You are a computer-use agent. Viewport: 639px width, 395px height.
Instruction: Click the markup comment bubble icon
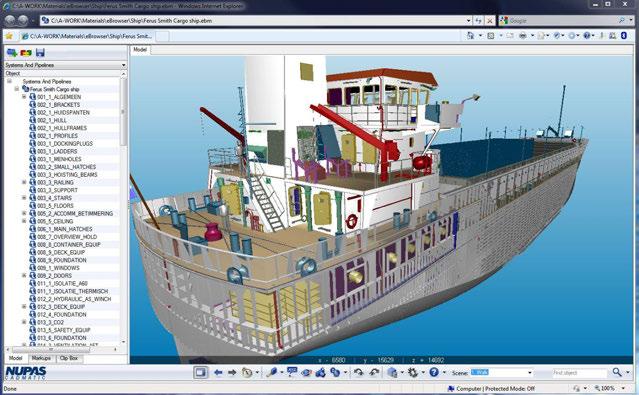(x=292, y=372)
